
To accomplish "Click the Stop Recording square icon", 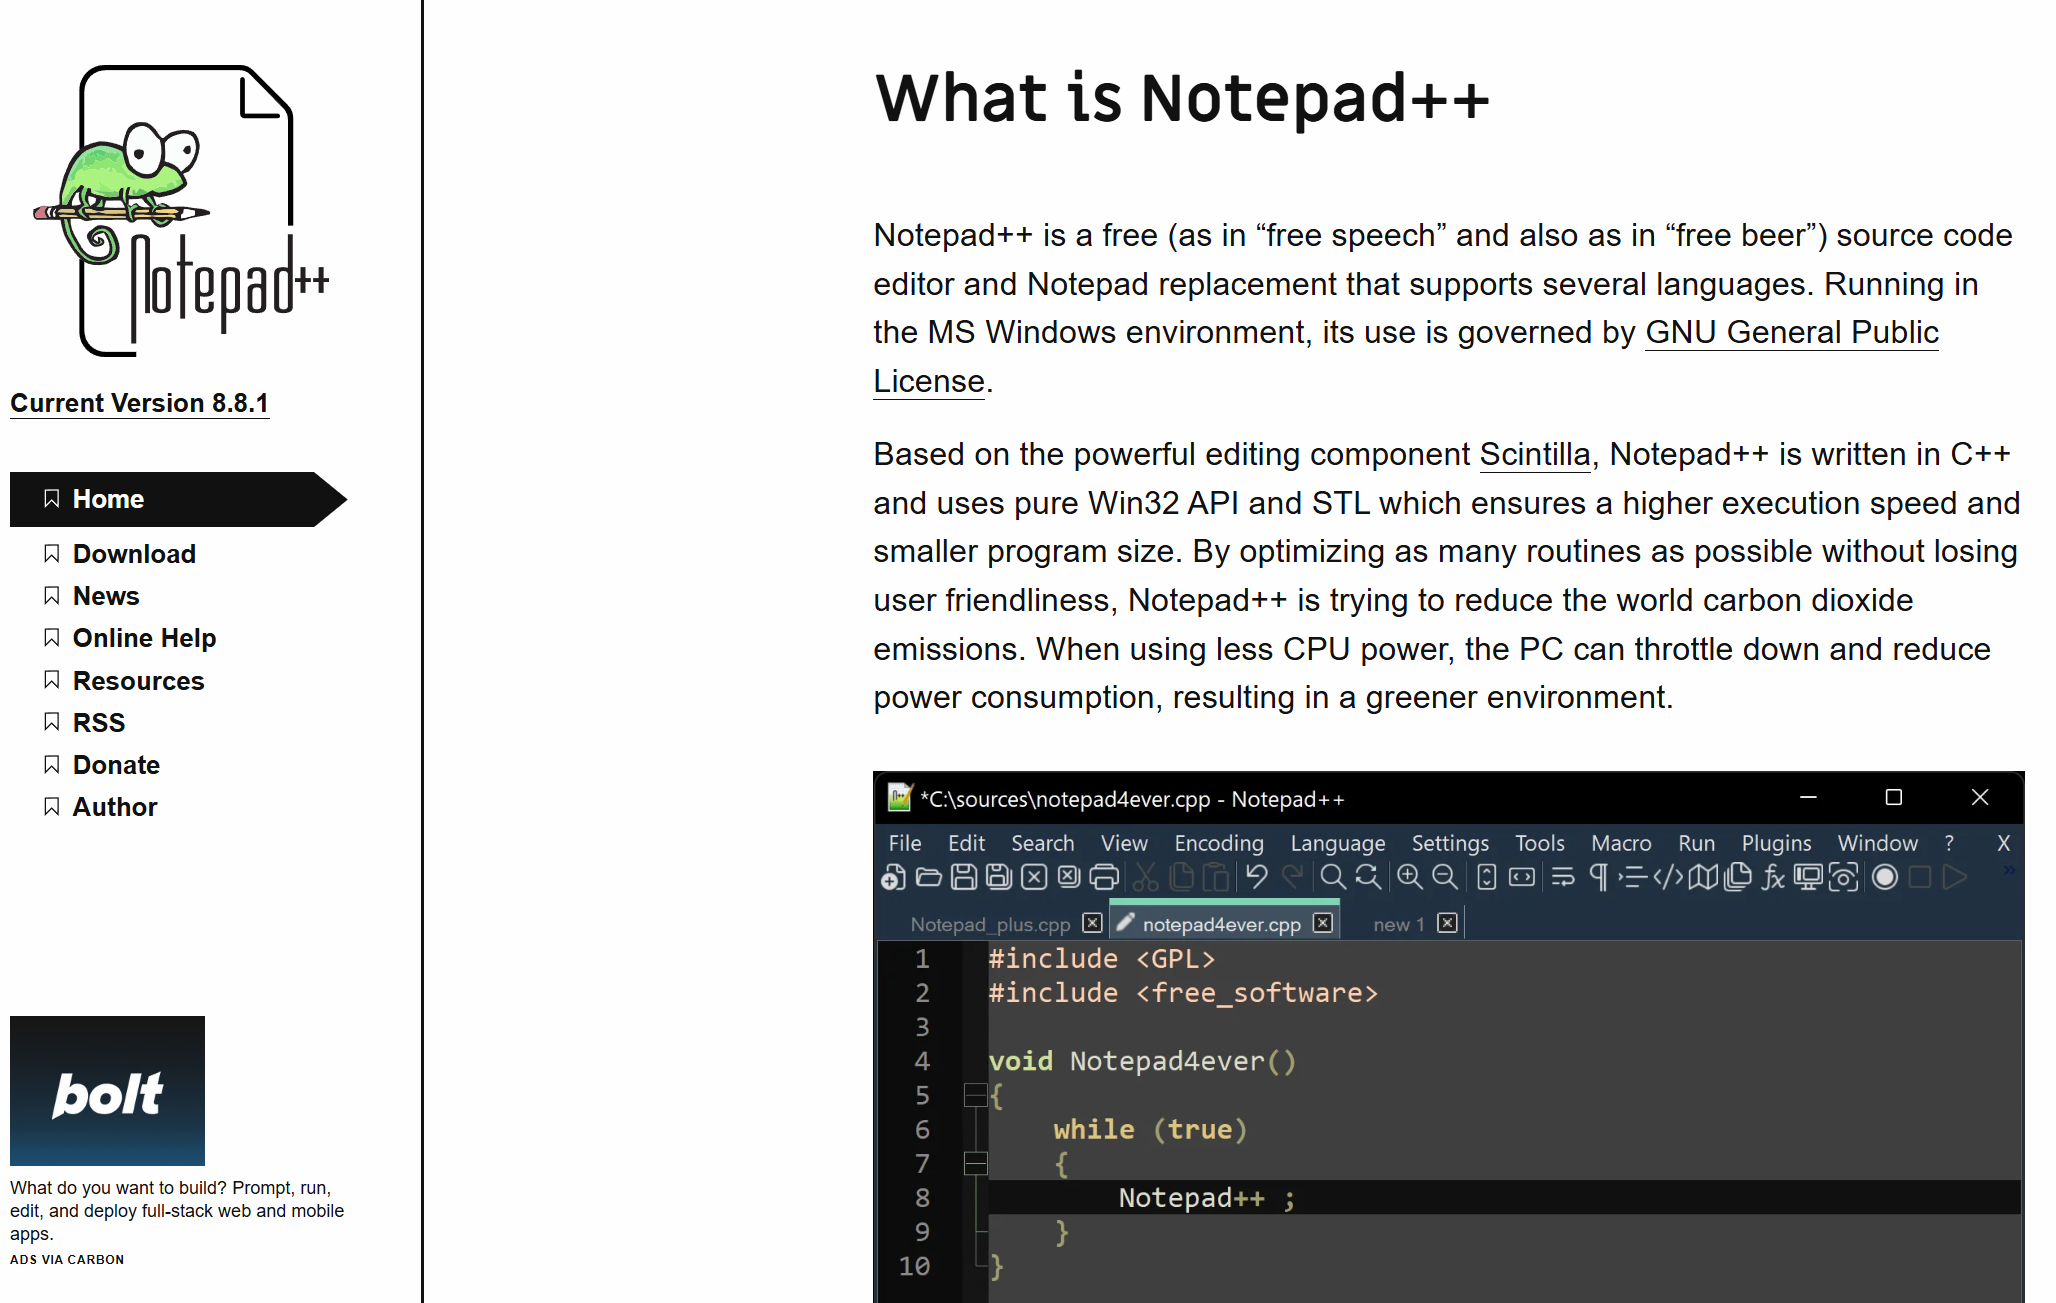I will [1920, 877].
